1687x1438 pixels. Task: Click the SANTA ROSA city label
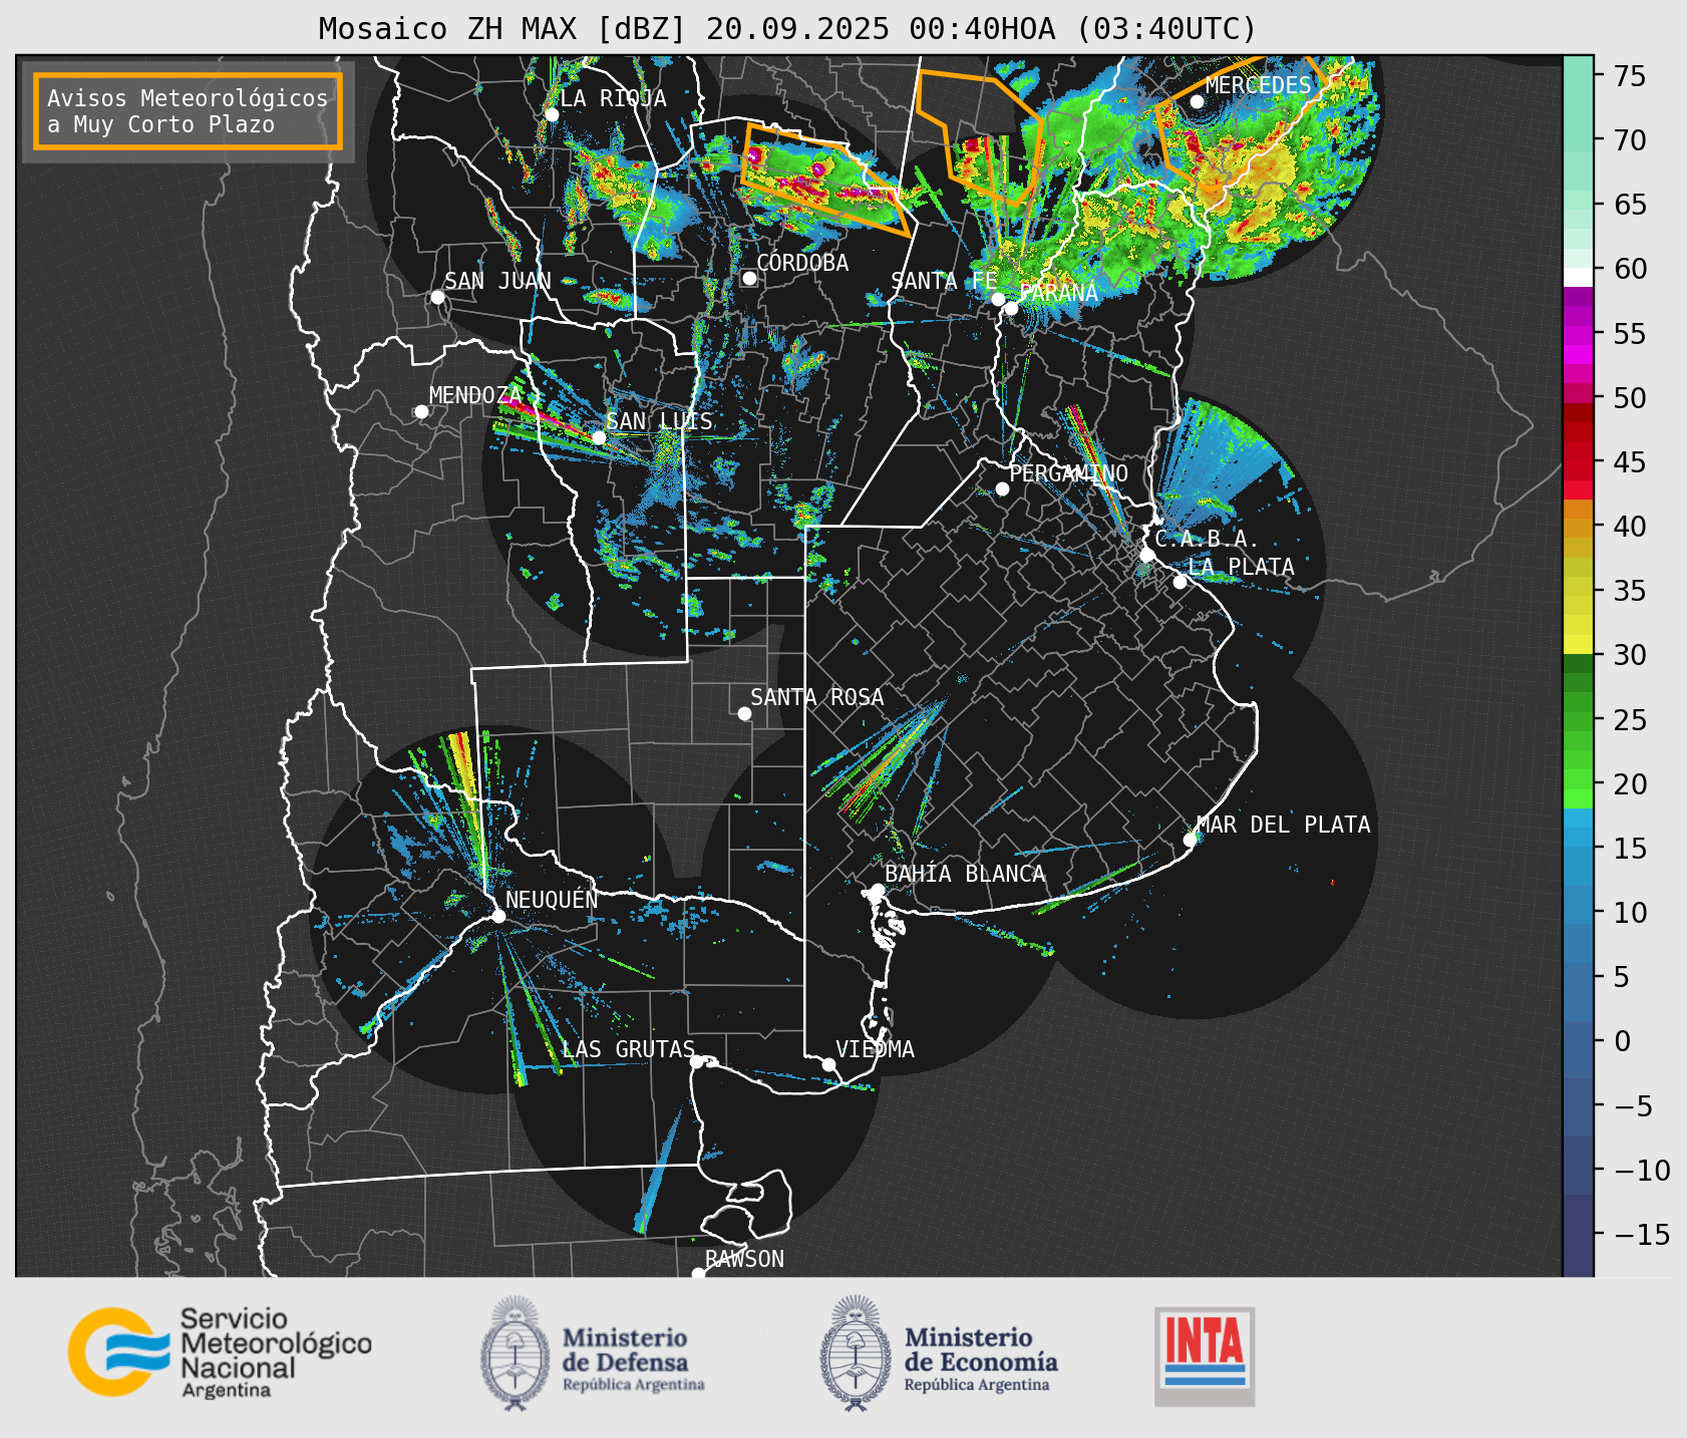click(x=817, y=697)
